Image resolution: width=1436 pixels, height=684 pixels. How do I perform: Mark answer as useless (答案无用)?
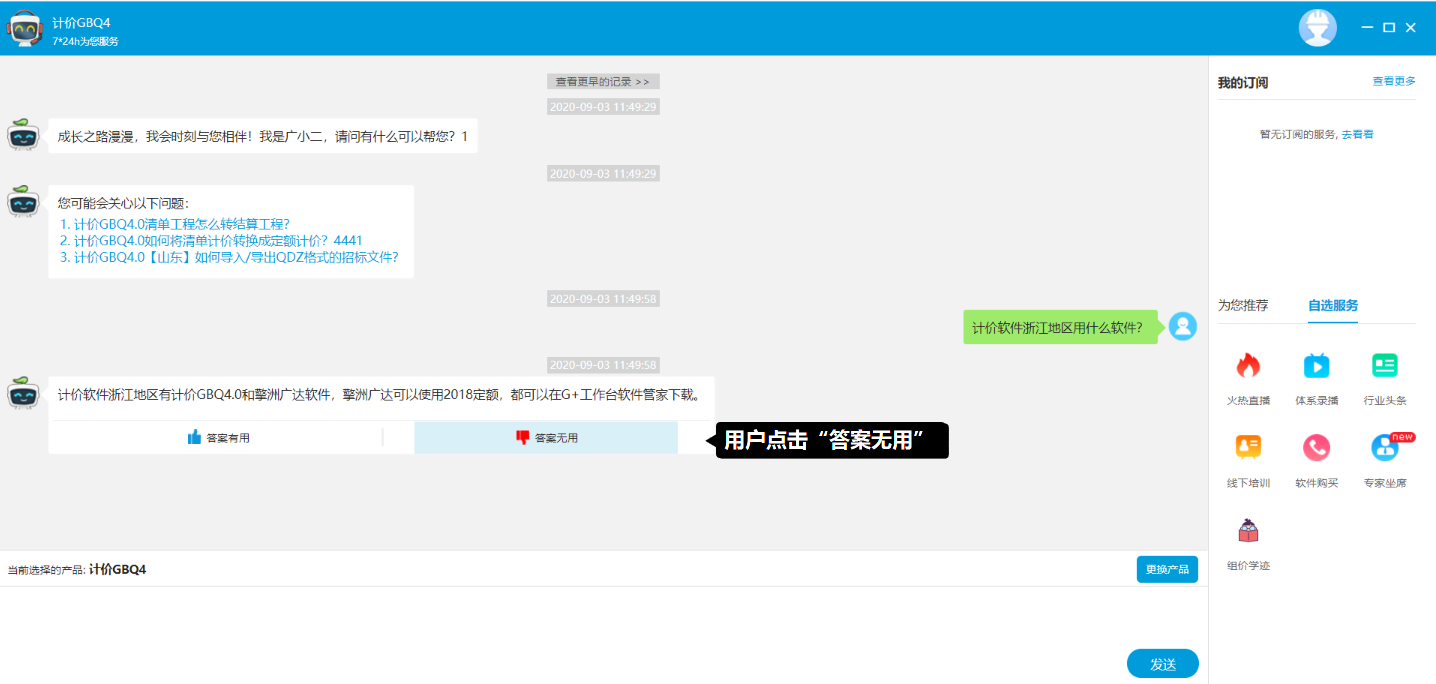point(546,438)
